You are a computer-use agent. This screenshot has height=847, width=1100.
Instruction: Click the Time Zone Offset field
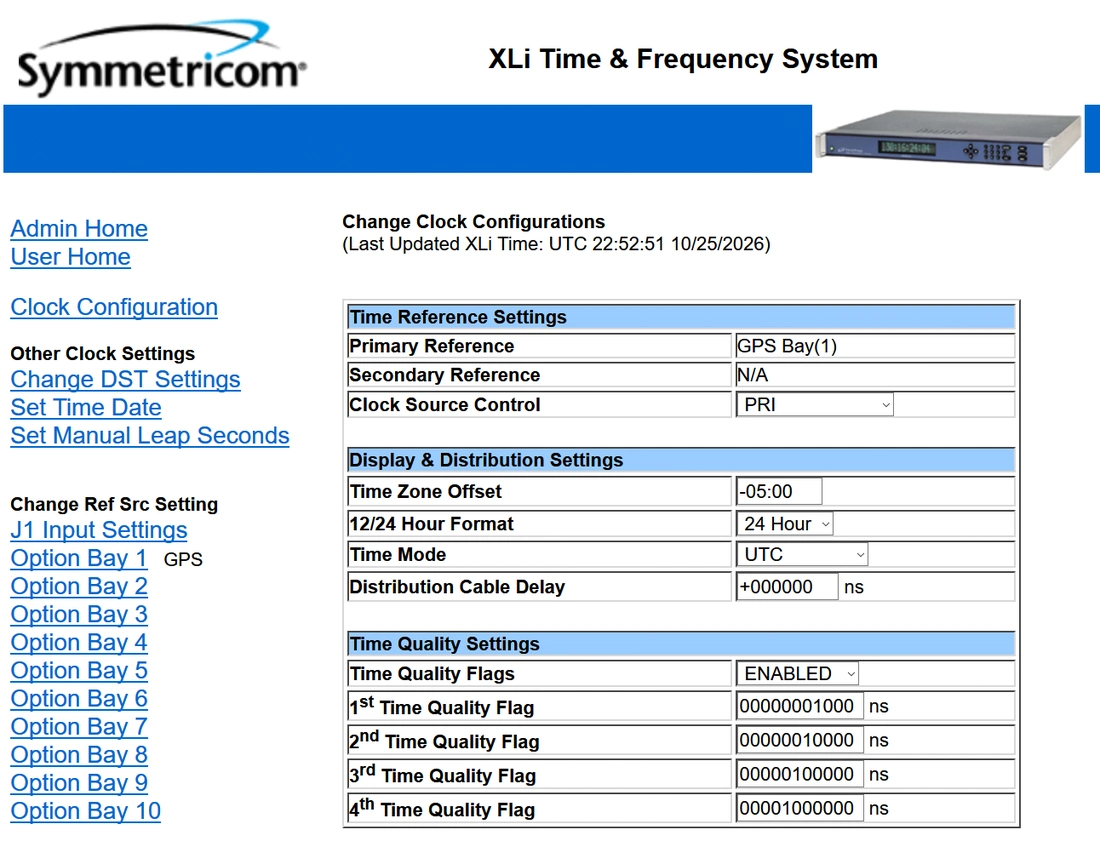point(779,491)
